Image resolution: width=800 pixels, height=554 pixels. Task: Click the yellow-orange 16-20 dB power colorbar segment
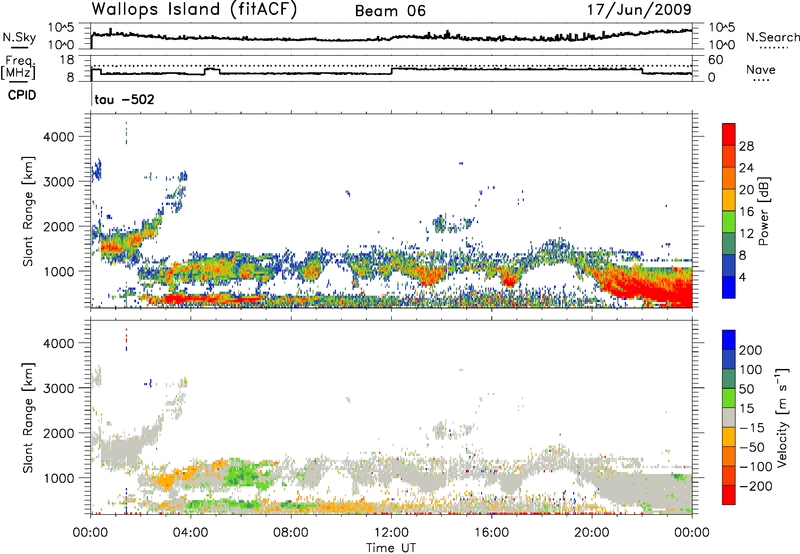click(x=729, y=199)
